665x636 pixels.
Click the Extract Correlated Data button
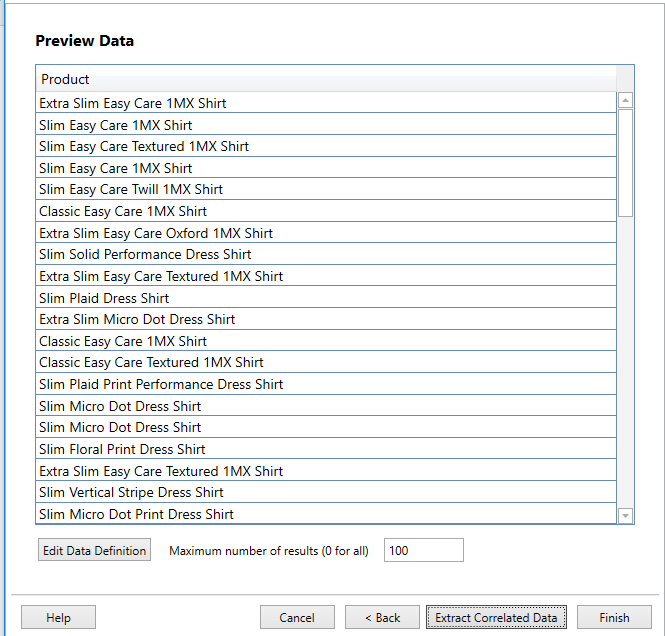496,618
